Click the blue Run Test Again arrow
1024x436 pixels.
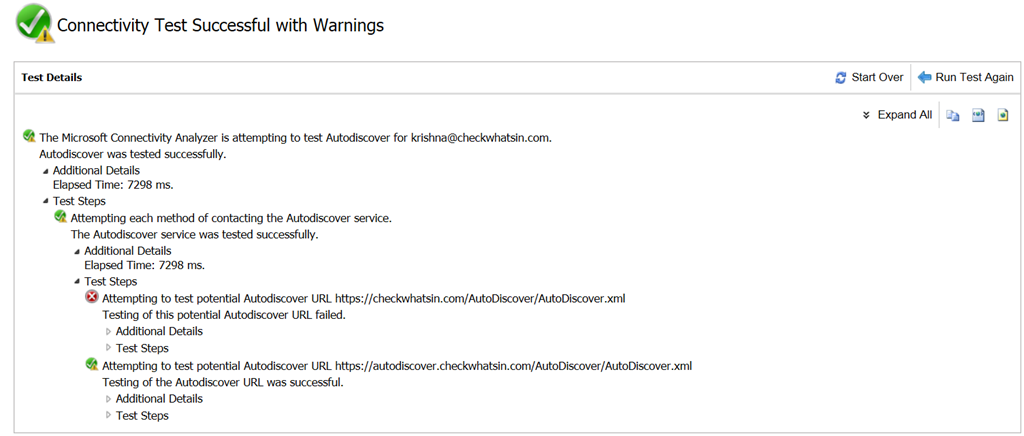click(x=924, y=77)
